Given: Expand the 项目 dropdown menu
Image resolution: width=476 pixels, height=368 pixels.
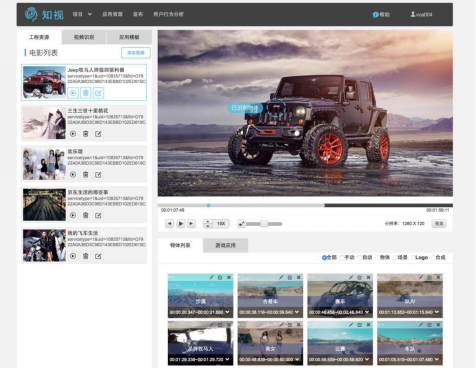Looking at the screenshot, I should (82, 14).
